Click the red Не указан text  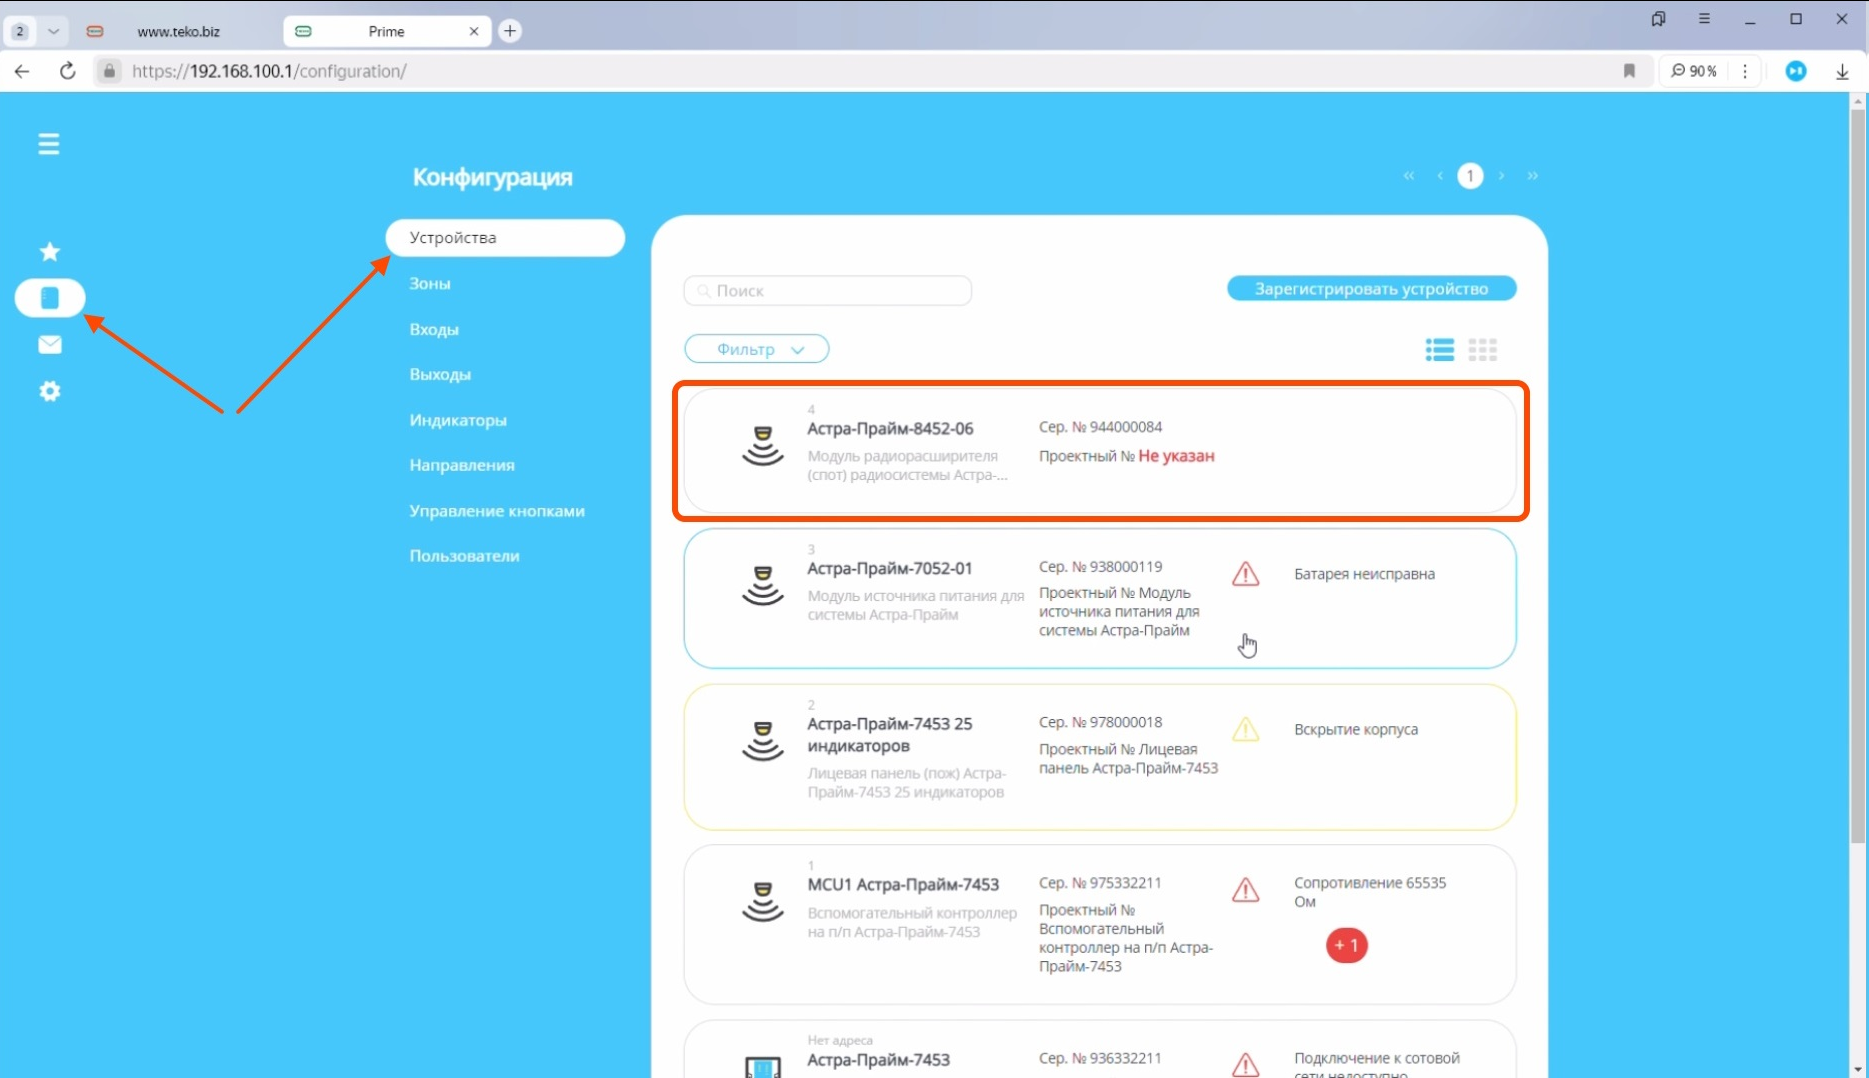coord(1176,456)
